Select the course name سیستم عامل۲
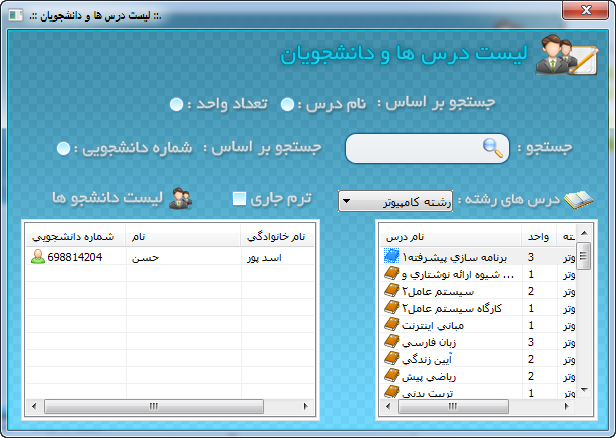The height and width of the screenshot is (438, 616). tap(438, 291)
